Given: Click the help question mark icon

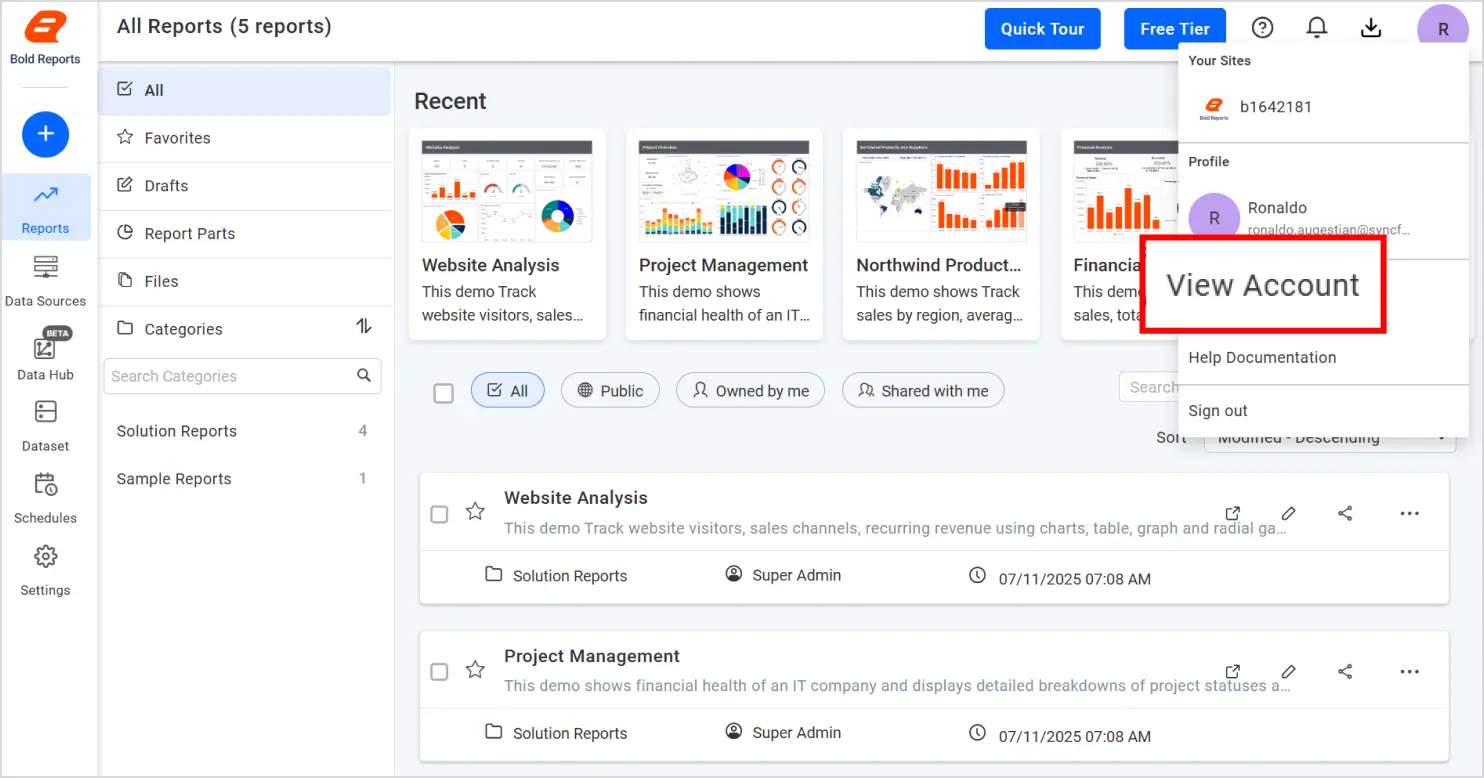Looking at the screenshot, I should coord(1263,28).
